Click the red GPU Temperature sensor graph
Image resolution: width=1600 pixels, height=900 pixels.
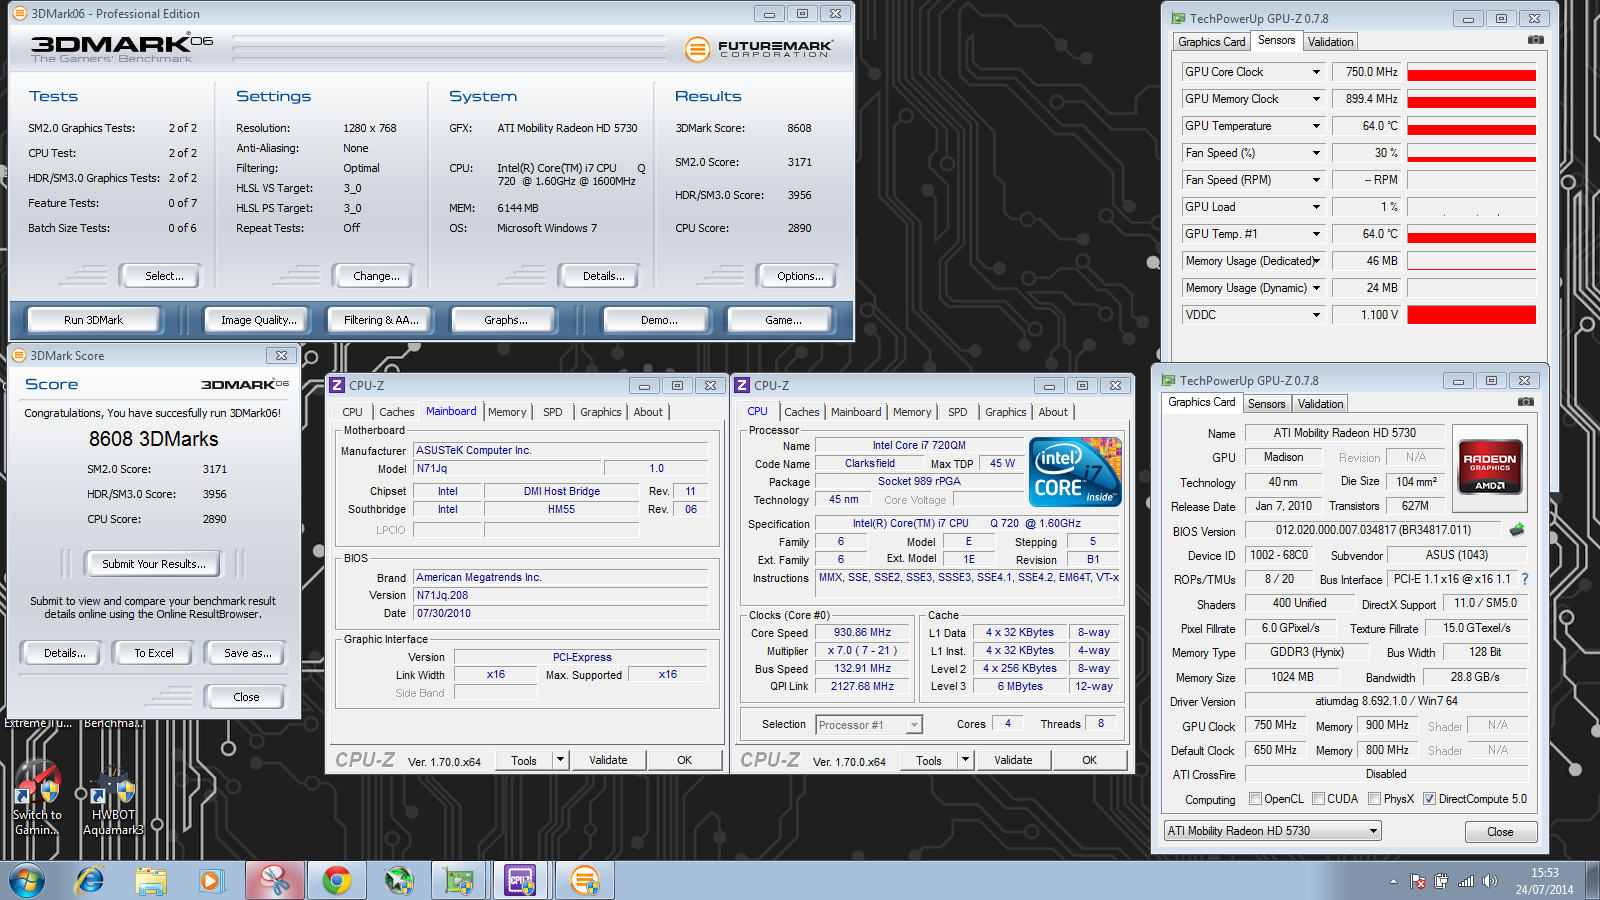[x=1471, y=126]
